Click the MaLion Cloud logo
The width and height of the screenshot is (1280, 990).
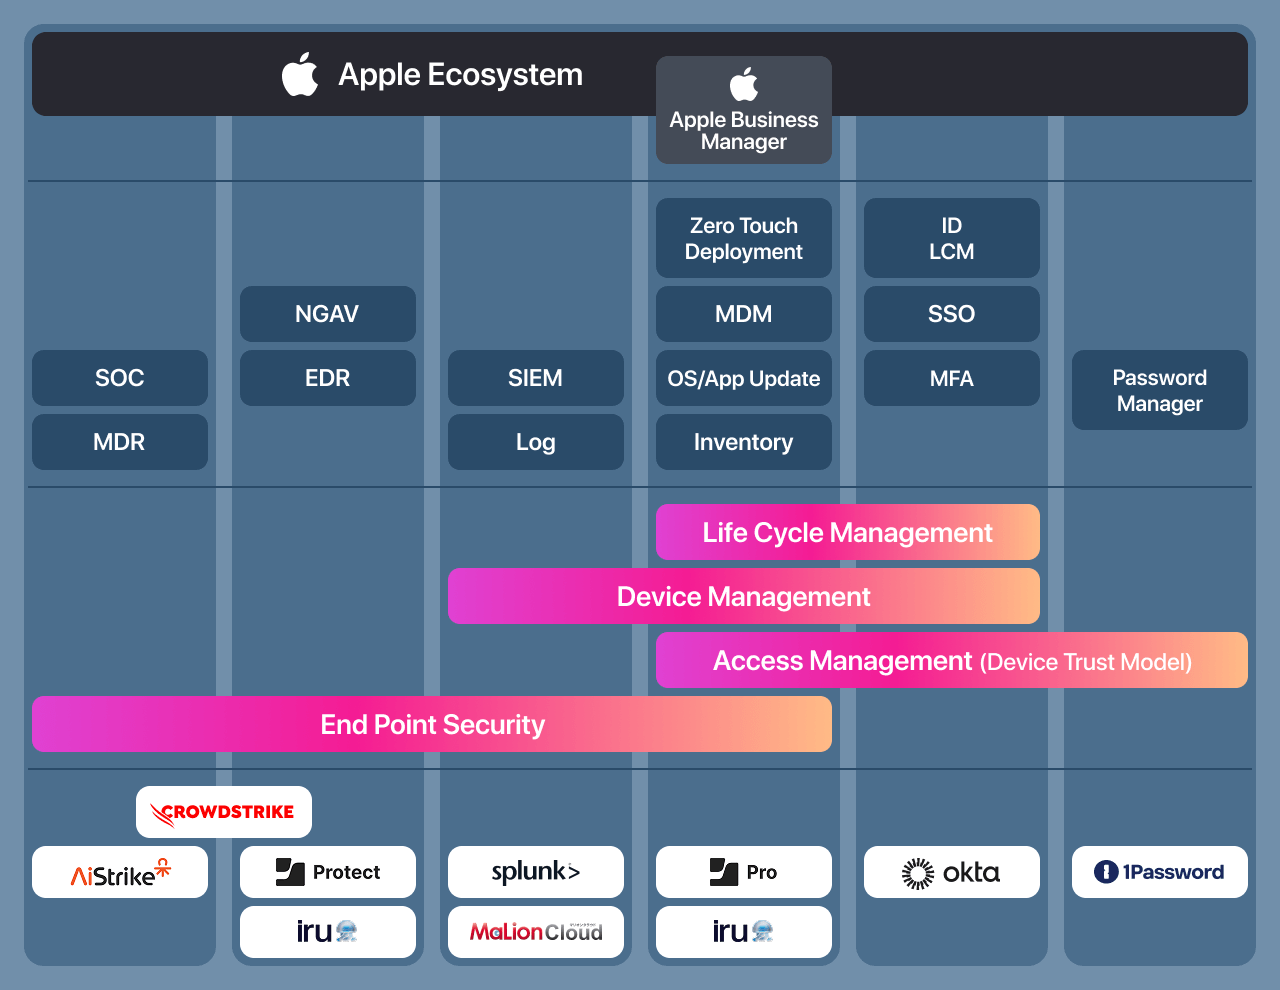[x=536, y=932]
